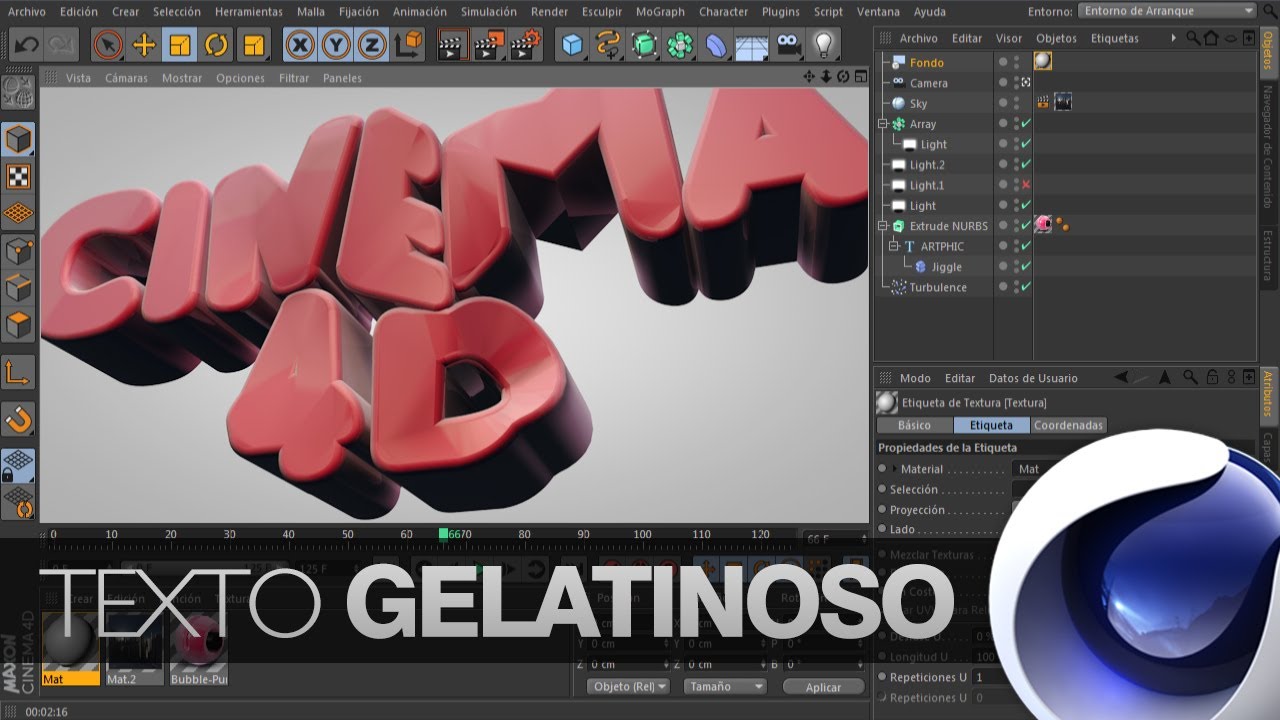Click the Aplicar button

[x=823, y=687]
